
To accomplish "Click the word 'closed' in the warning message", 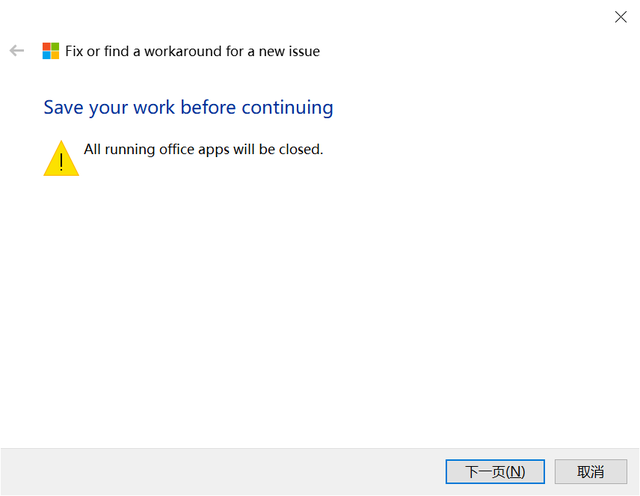I will 299,149.
